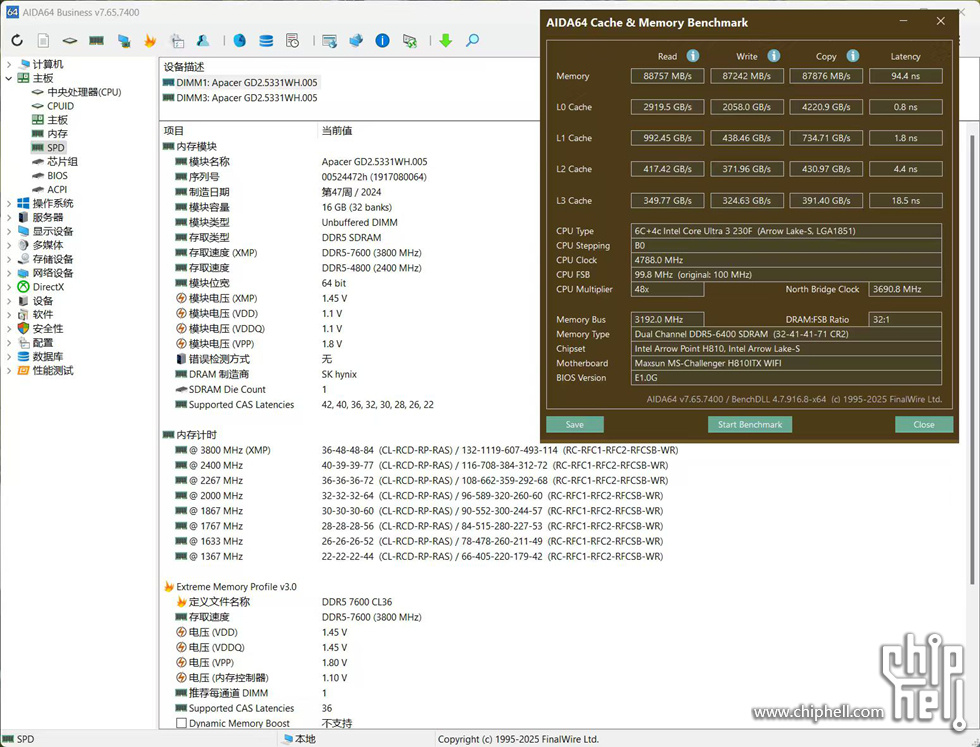Expand the 存储设备 tree node arrow
The image size is (980, 747).
pos(9,259)
